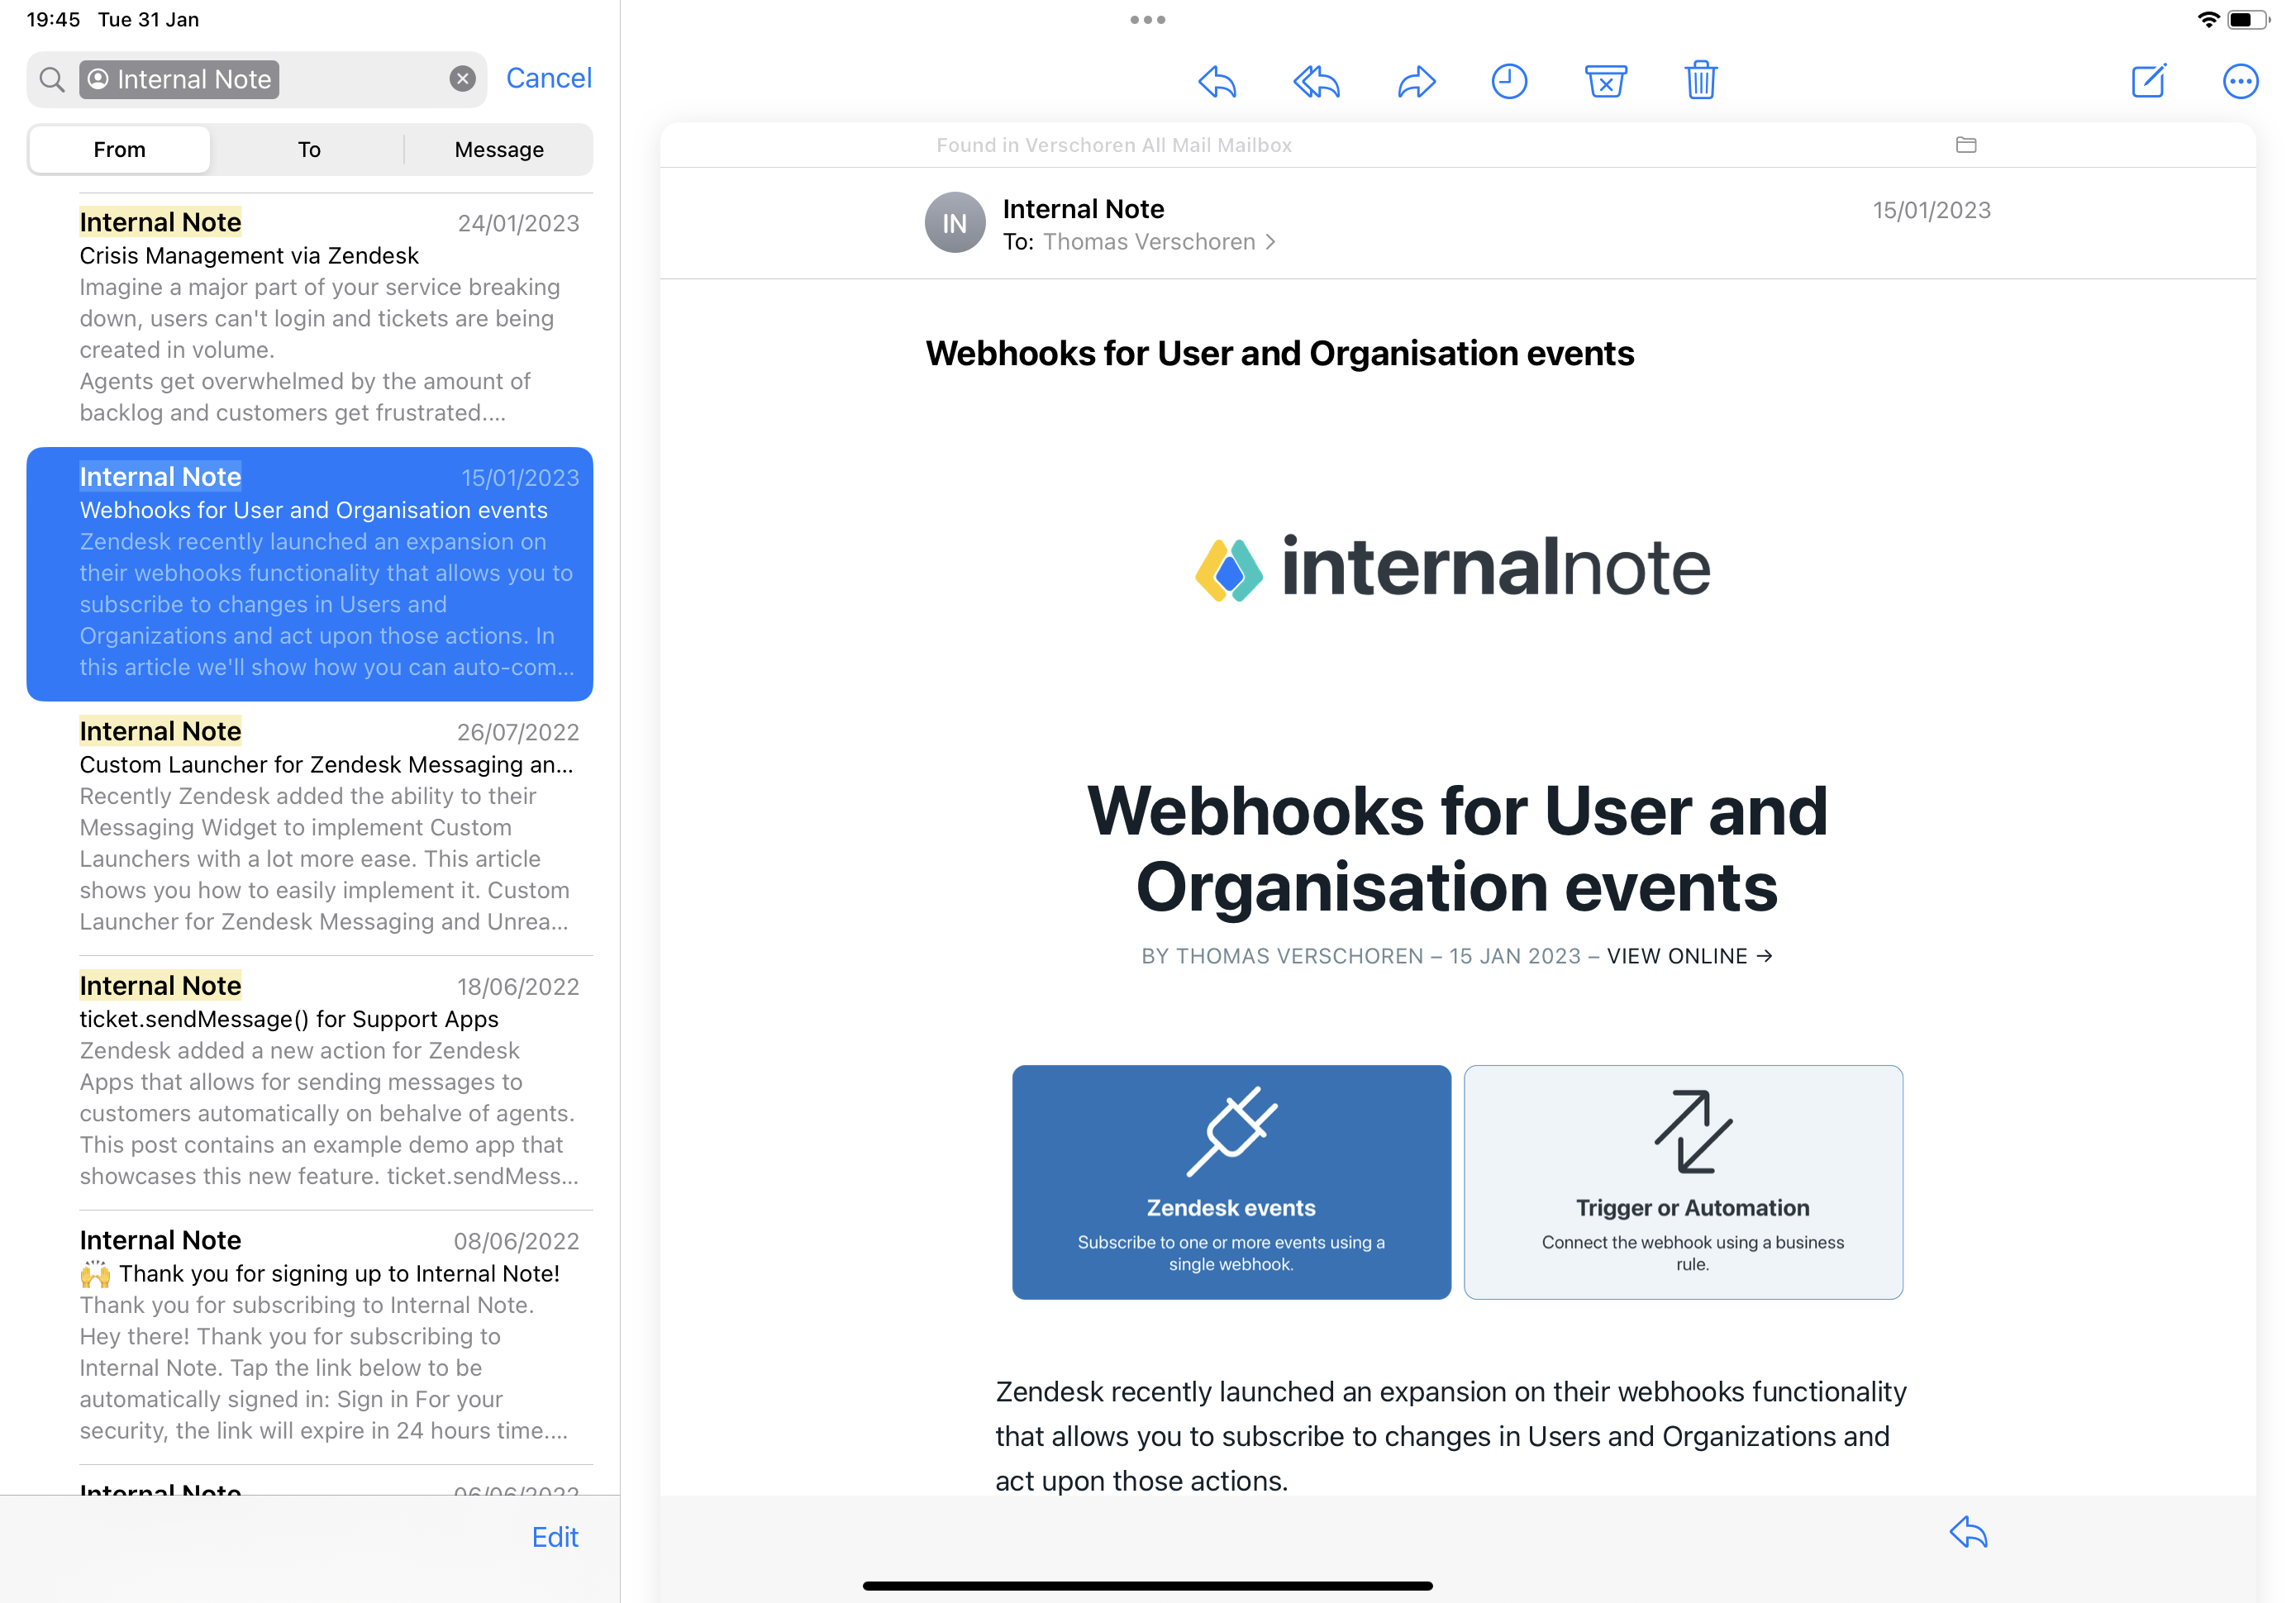Tap the battery status icon
The image size is (2296, 1603).
[x=2248, y=19]
